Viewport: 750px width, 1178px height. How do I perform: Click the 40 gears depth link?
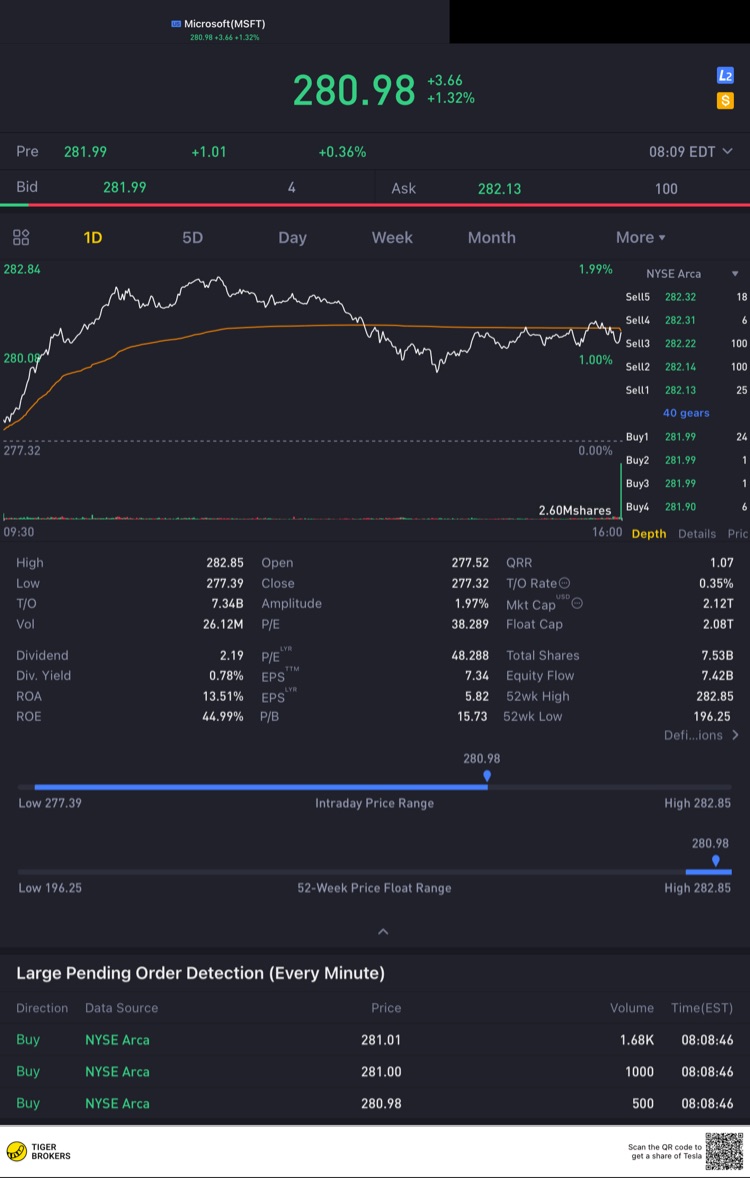(685, 412)
